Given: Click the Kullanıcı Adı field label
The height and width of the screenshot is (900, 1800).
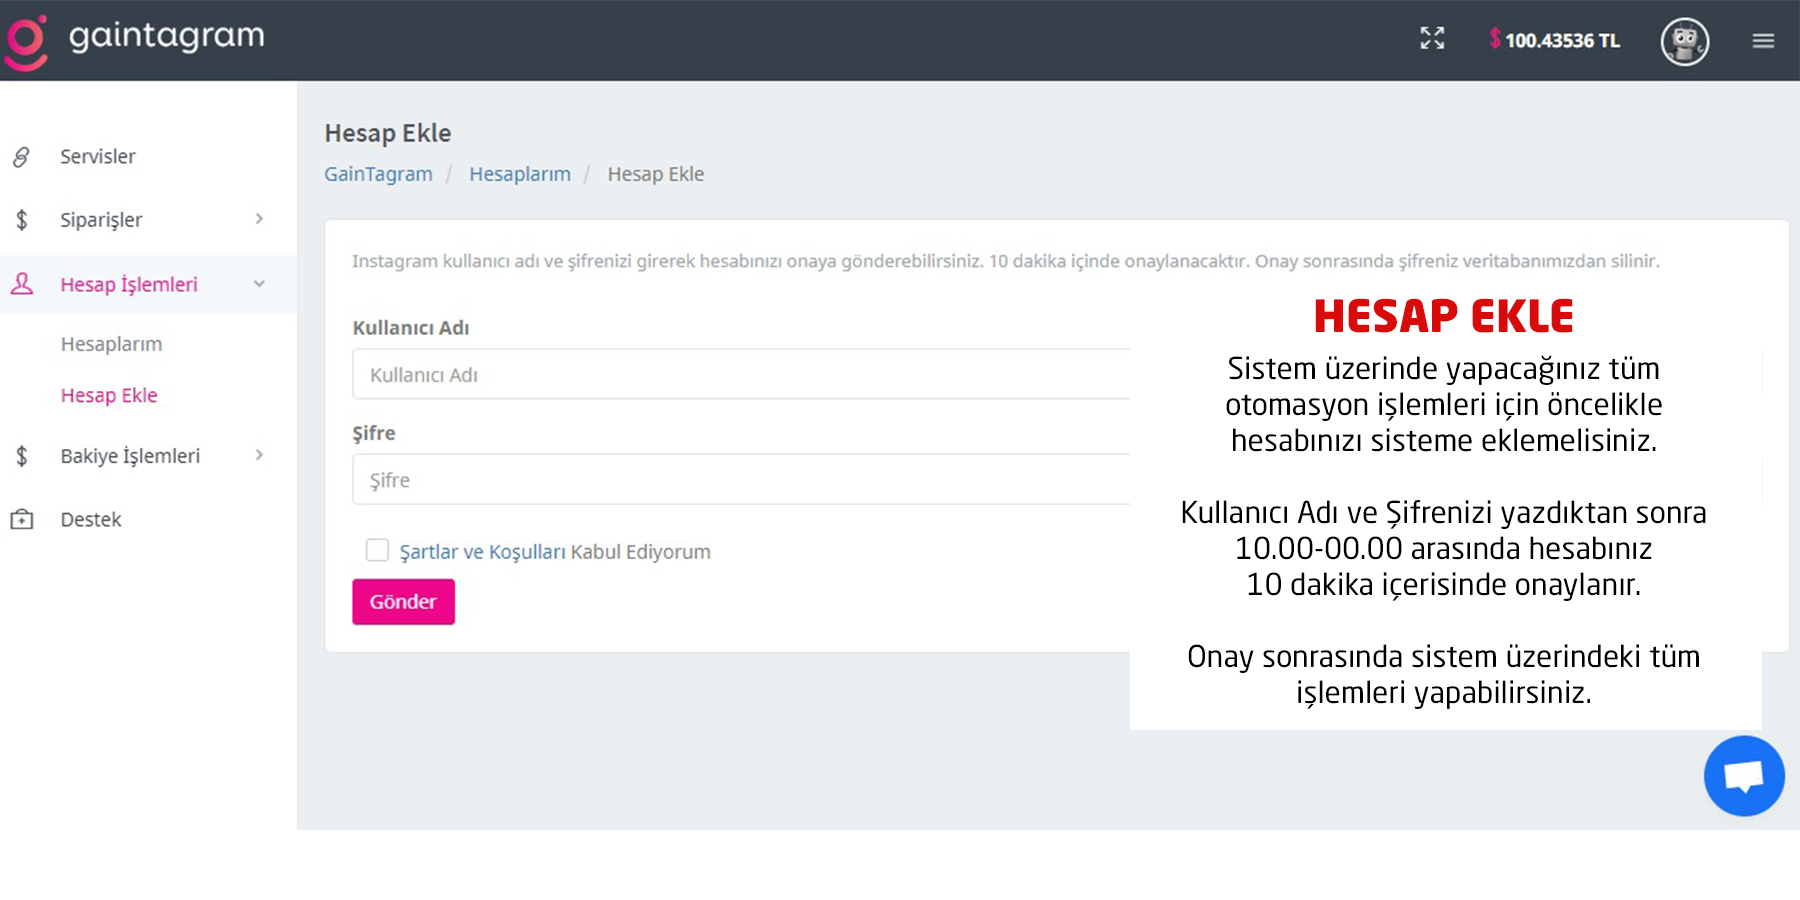Looking at the screenshot, I should point(411,328).
